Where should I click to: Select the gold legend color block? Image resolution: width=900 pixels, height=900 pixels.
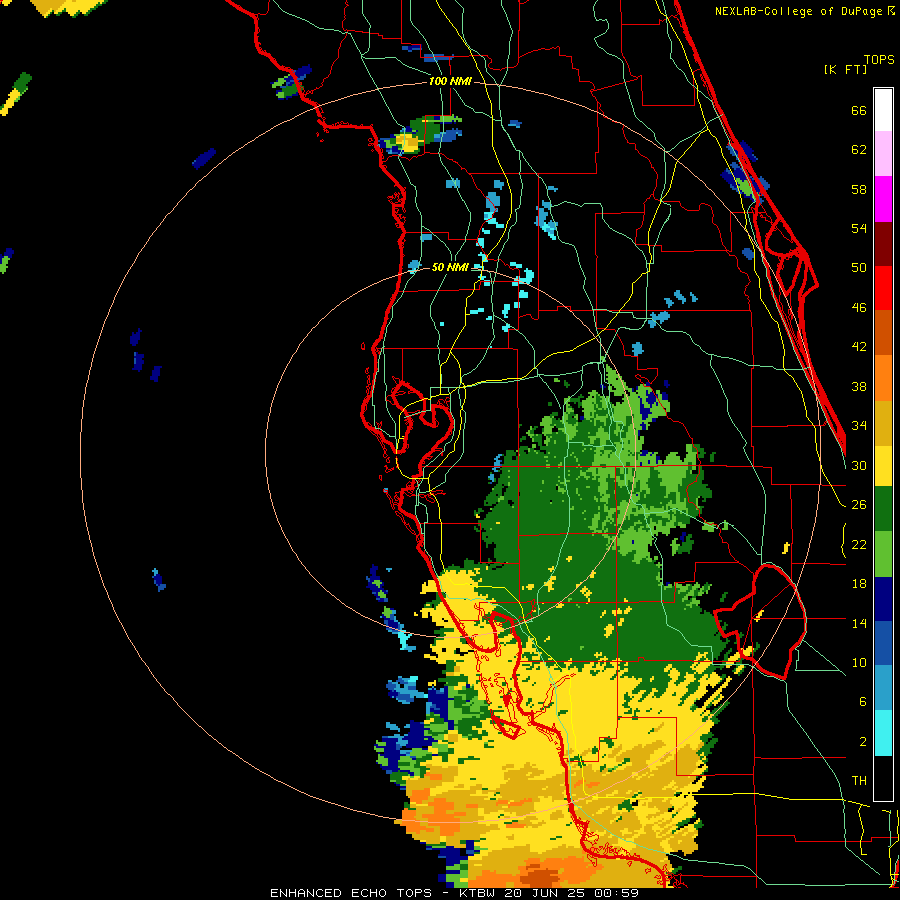(x=883, y=423)
